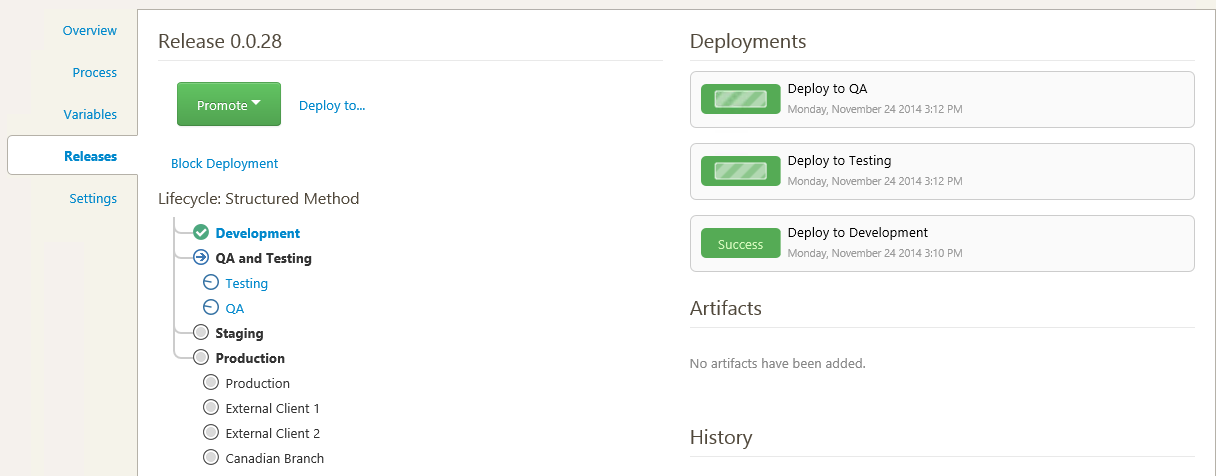Click the Block Deployment link
Image resolution: width=1216 pixels, height=476 pixels.
[x=224, y=163]
